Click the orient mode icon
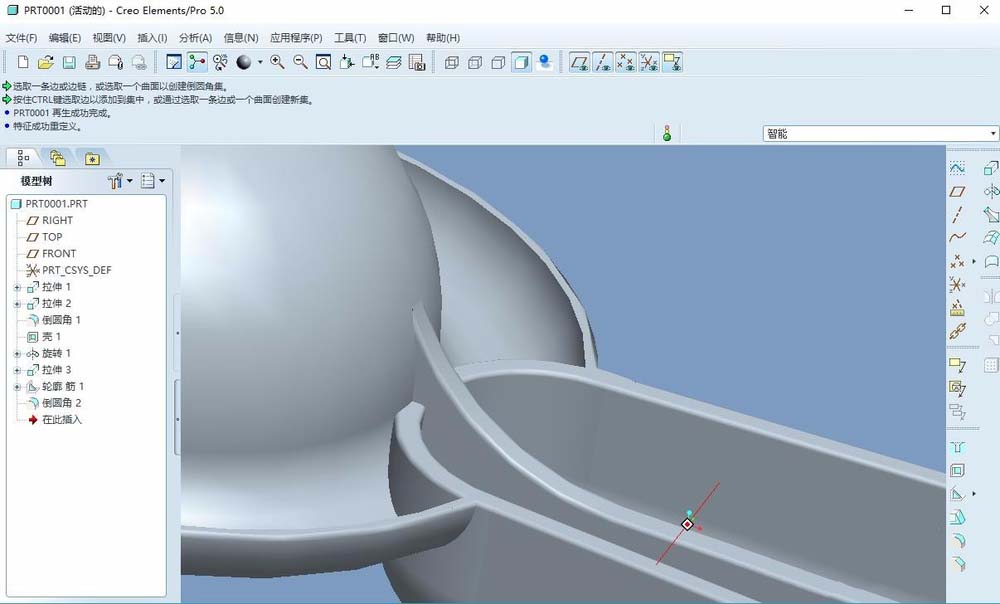 220,62
